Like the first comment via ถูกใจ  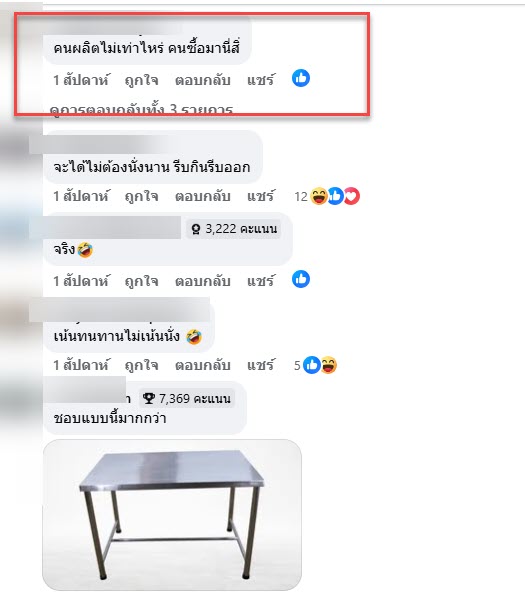click(141, 81)
